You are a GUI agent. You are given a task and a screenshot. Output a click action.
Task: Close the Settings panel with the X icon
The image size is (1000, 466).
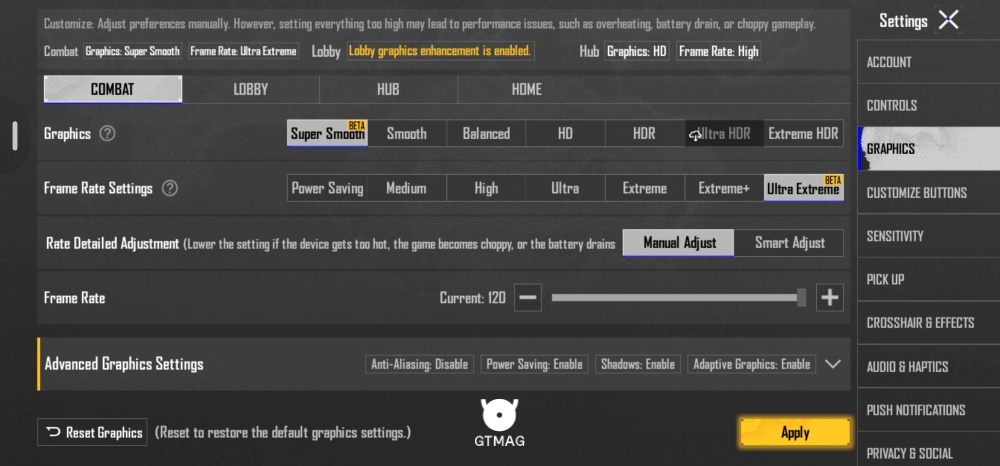948,20
